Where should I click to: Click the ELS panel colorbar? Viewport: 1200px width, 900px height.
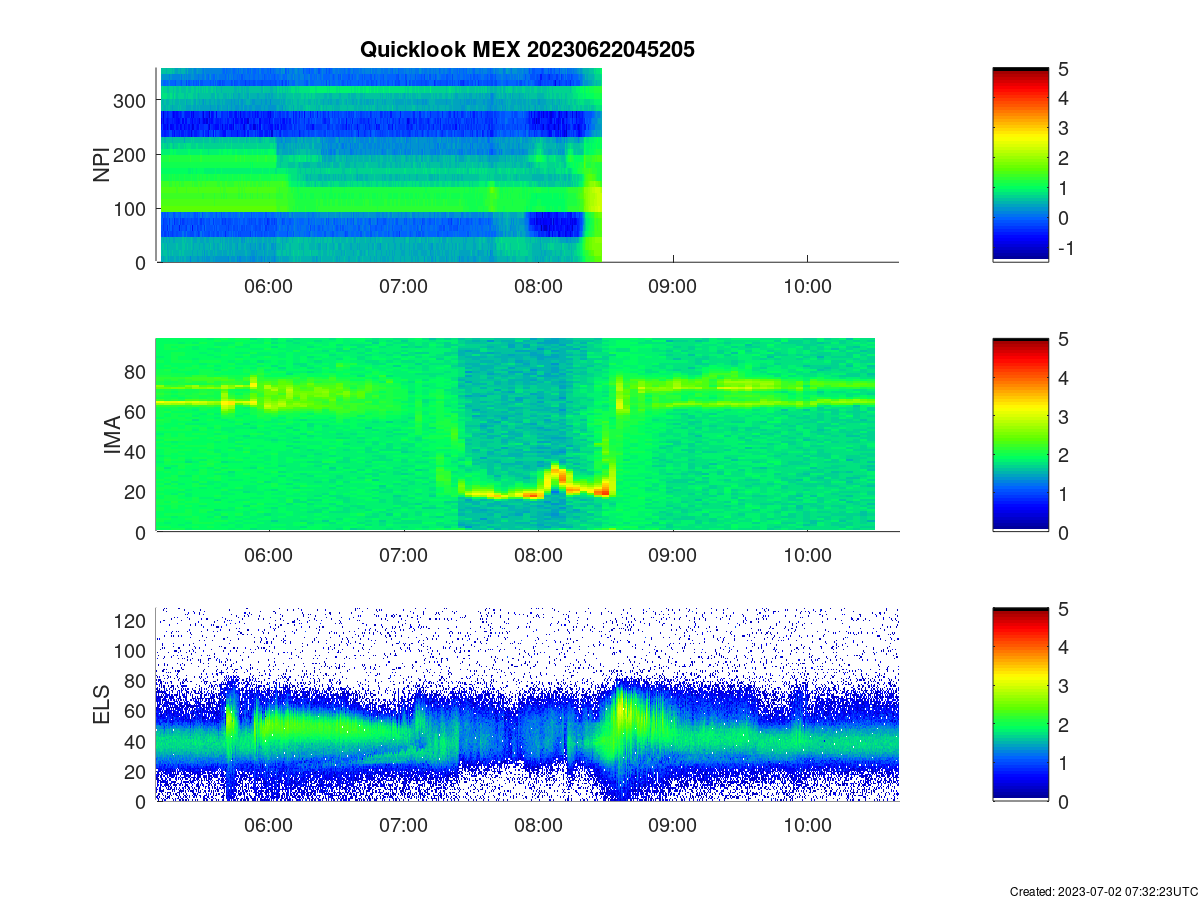coord(1020,704)
